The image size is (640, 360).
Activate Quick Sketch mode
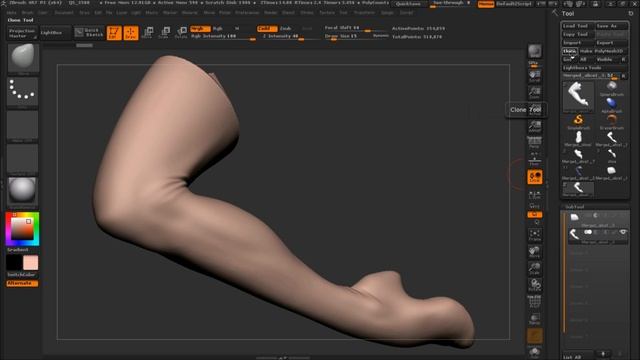point(89,33)
